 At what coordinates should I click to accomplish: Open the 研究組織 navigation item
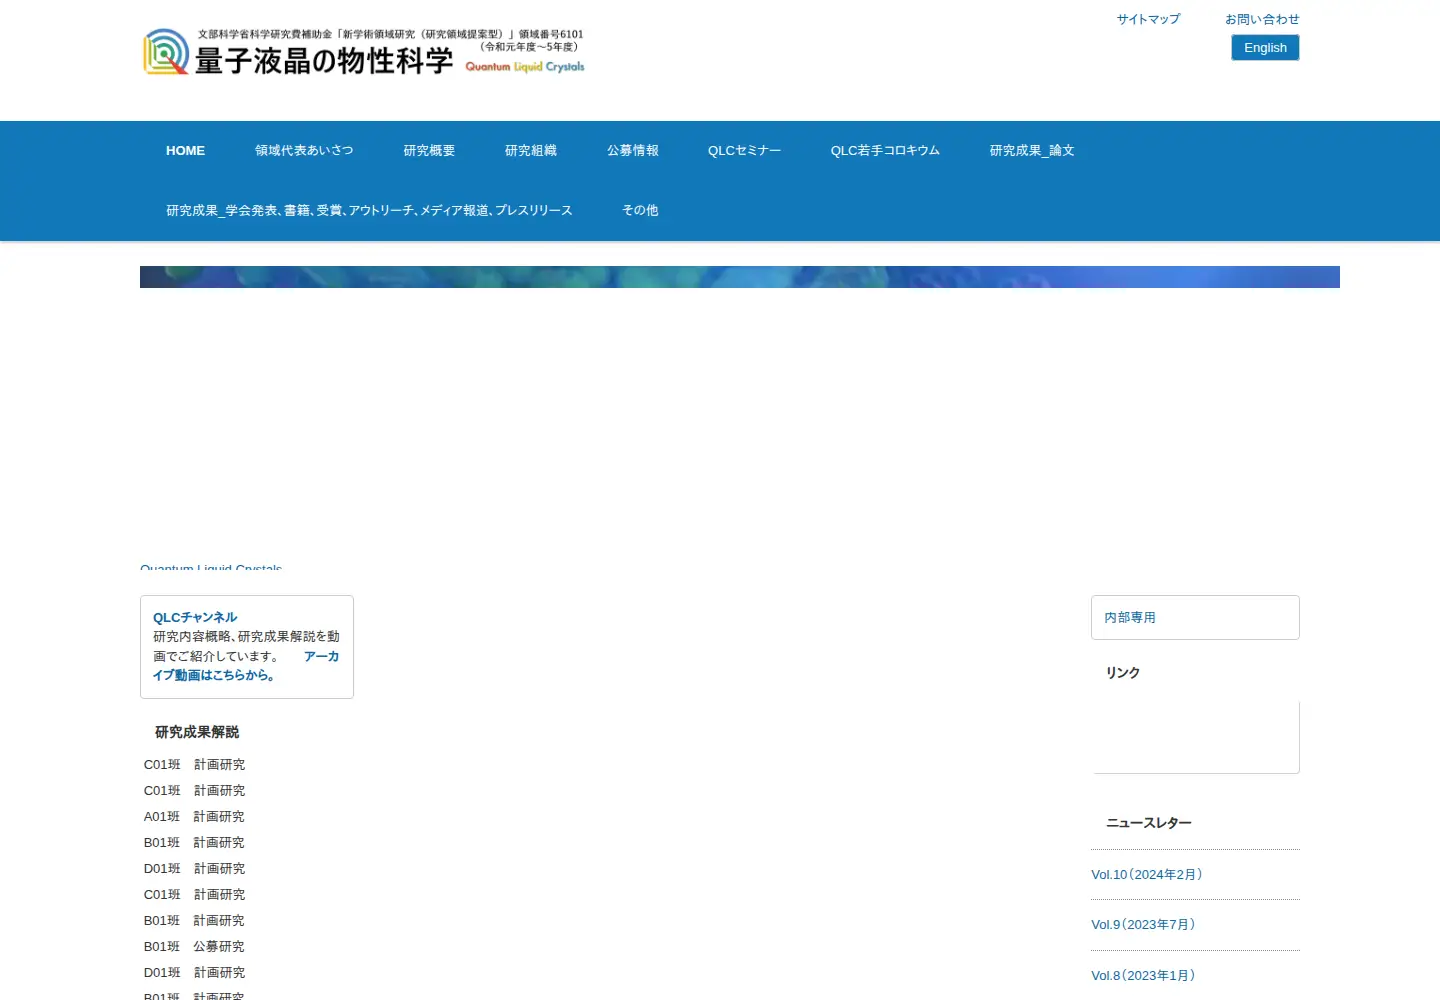(x=531, y=151)
